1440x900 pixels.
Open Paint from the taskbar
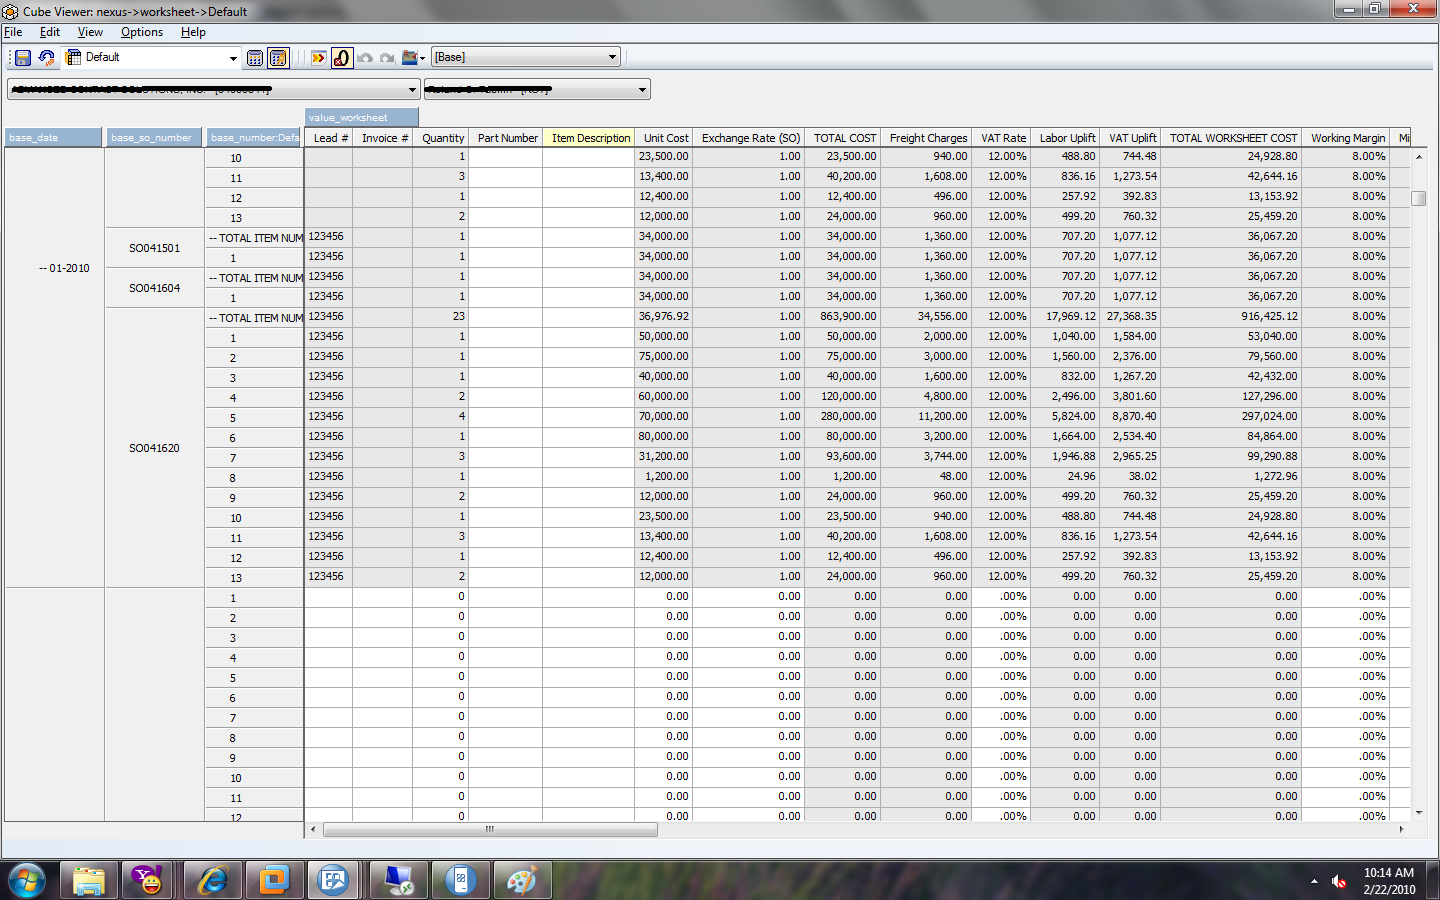[x=521, y=881]
